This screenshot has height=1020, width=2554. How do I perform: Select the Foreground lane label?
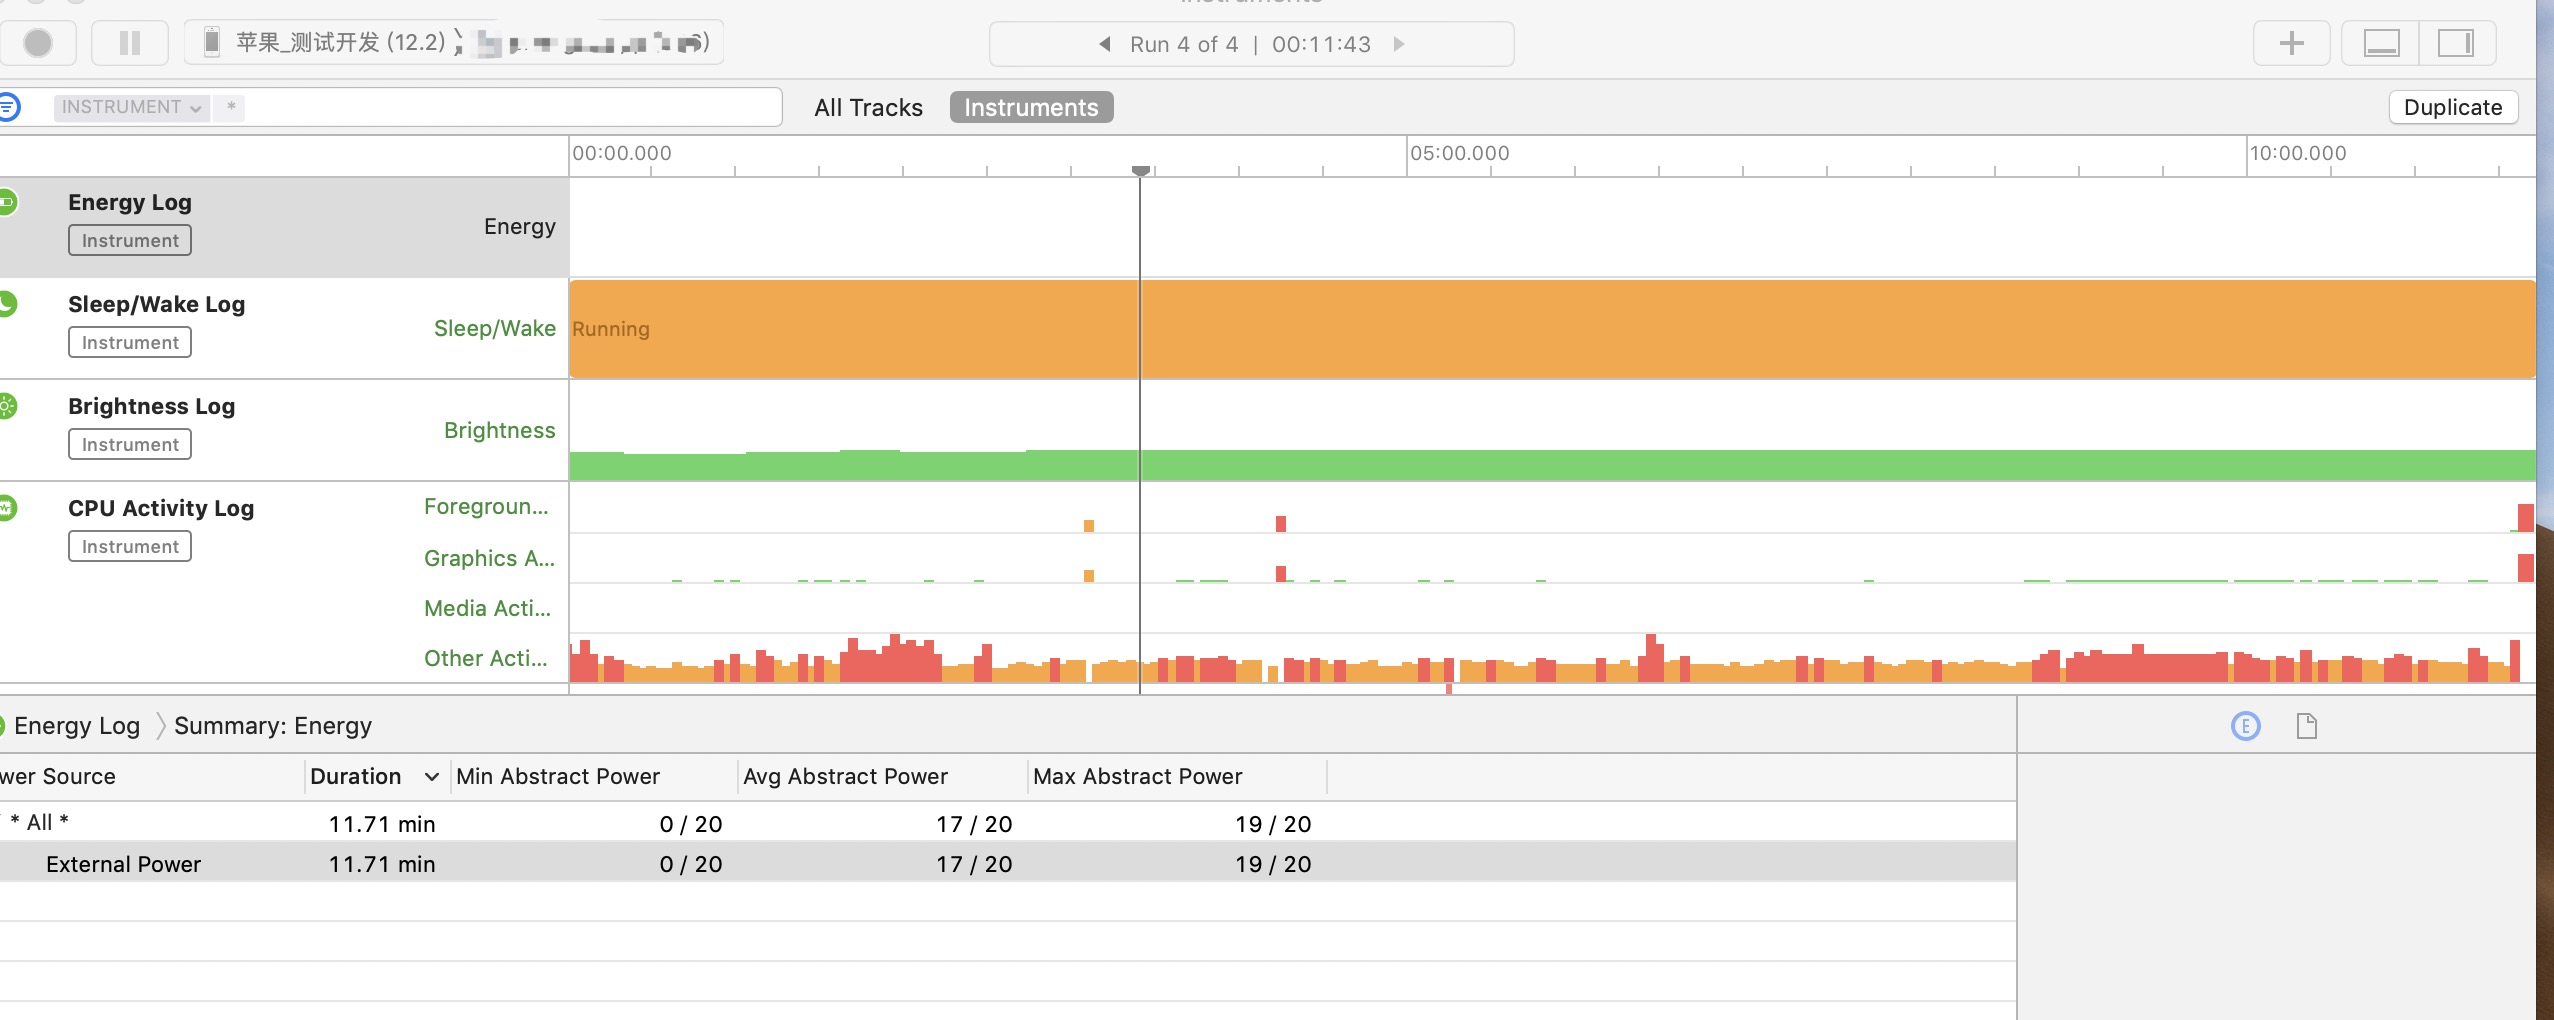tap(486, 507)
